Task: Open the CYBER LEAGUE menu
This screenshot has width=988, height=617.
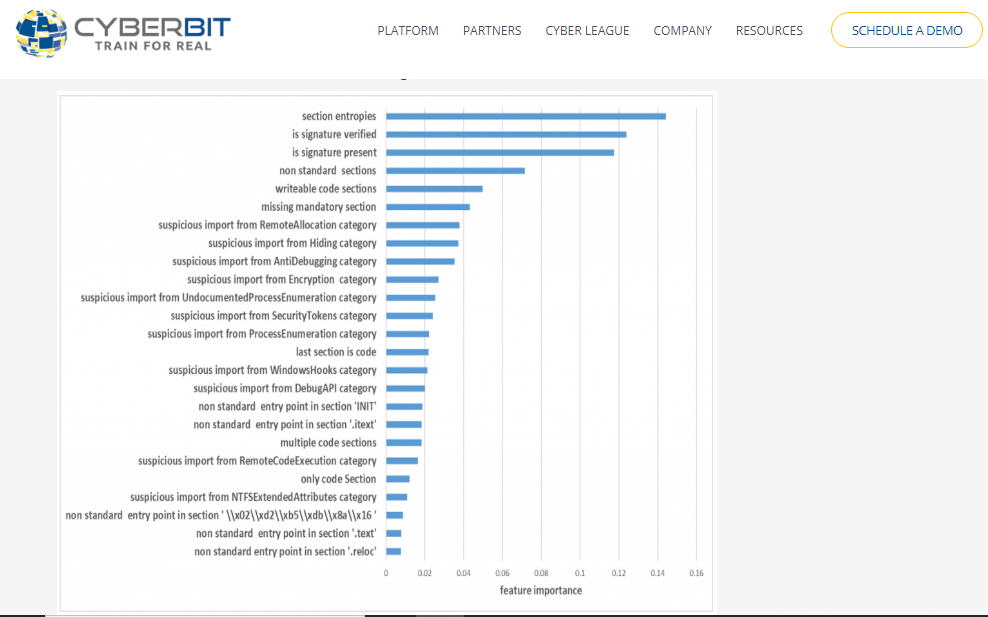Action: pos(587,30)
